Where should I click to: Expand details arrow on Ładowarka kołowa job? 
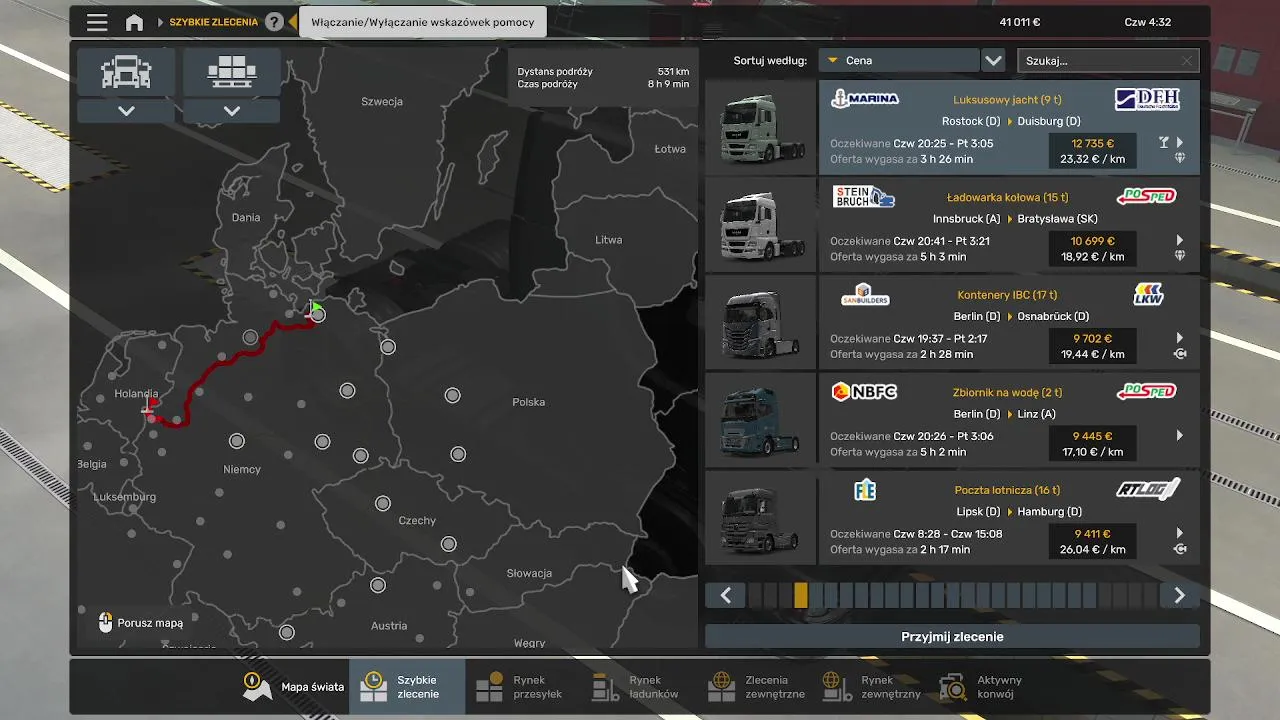click(1180, 240)
